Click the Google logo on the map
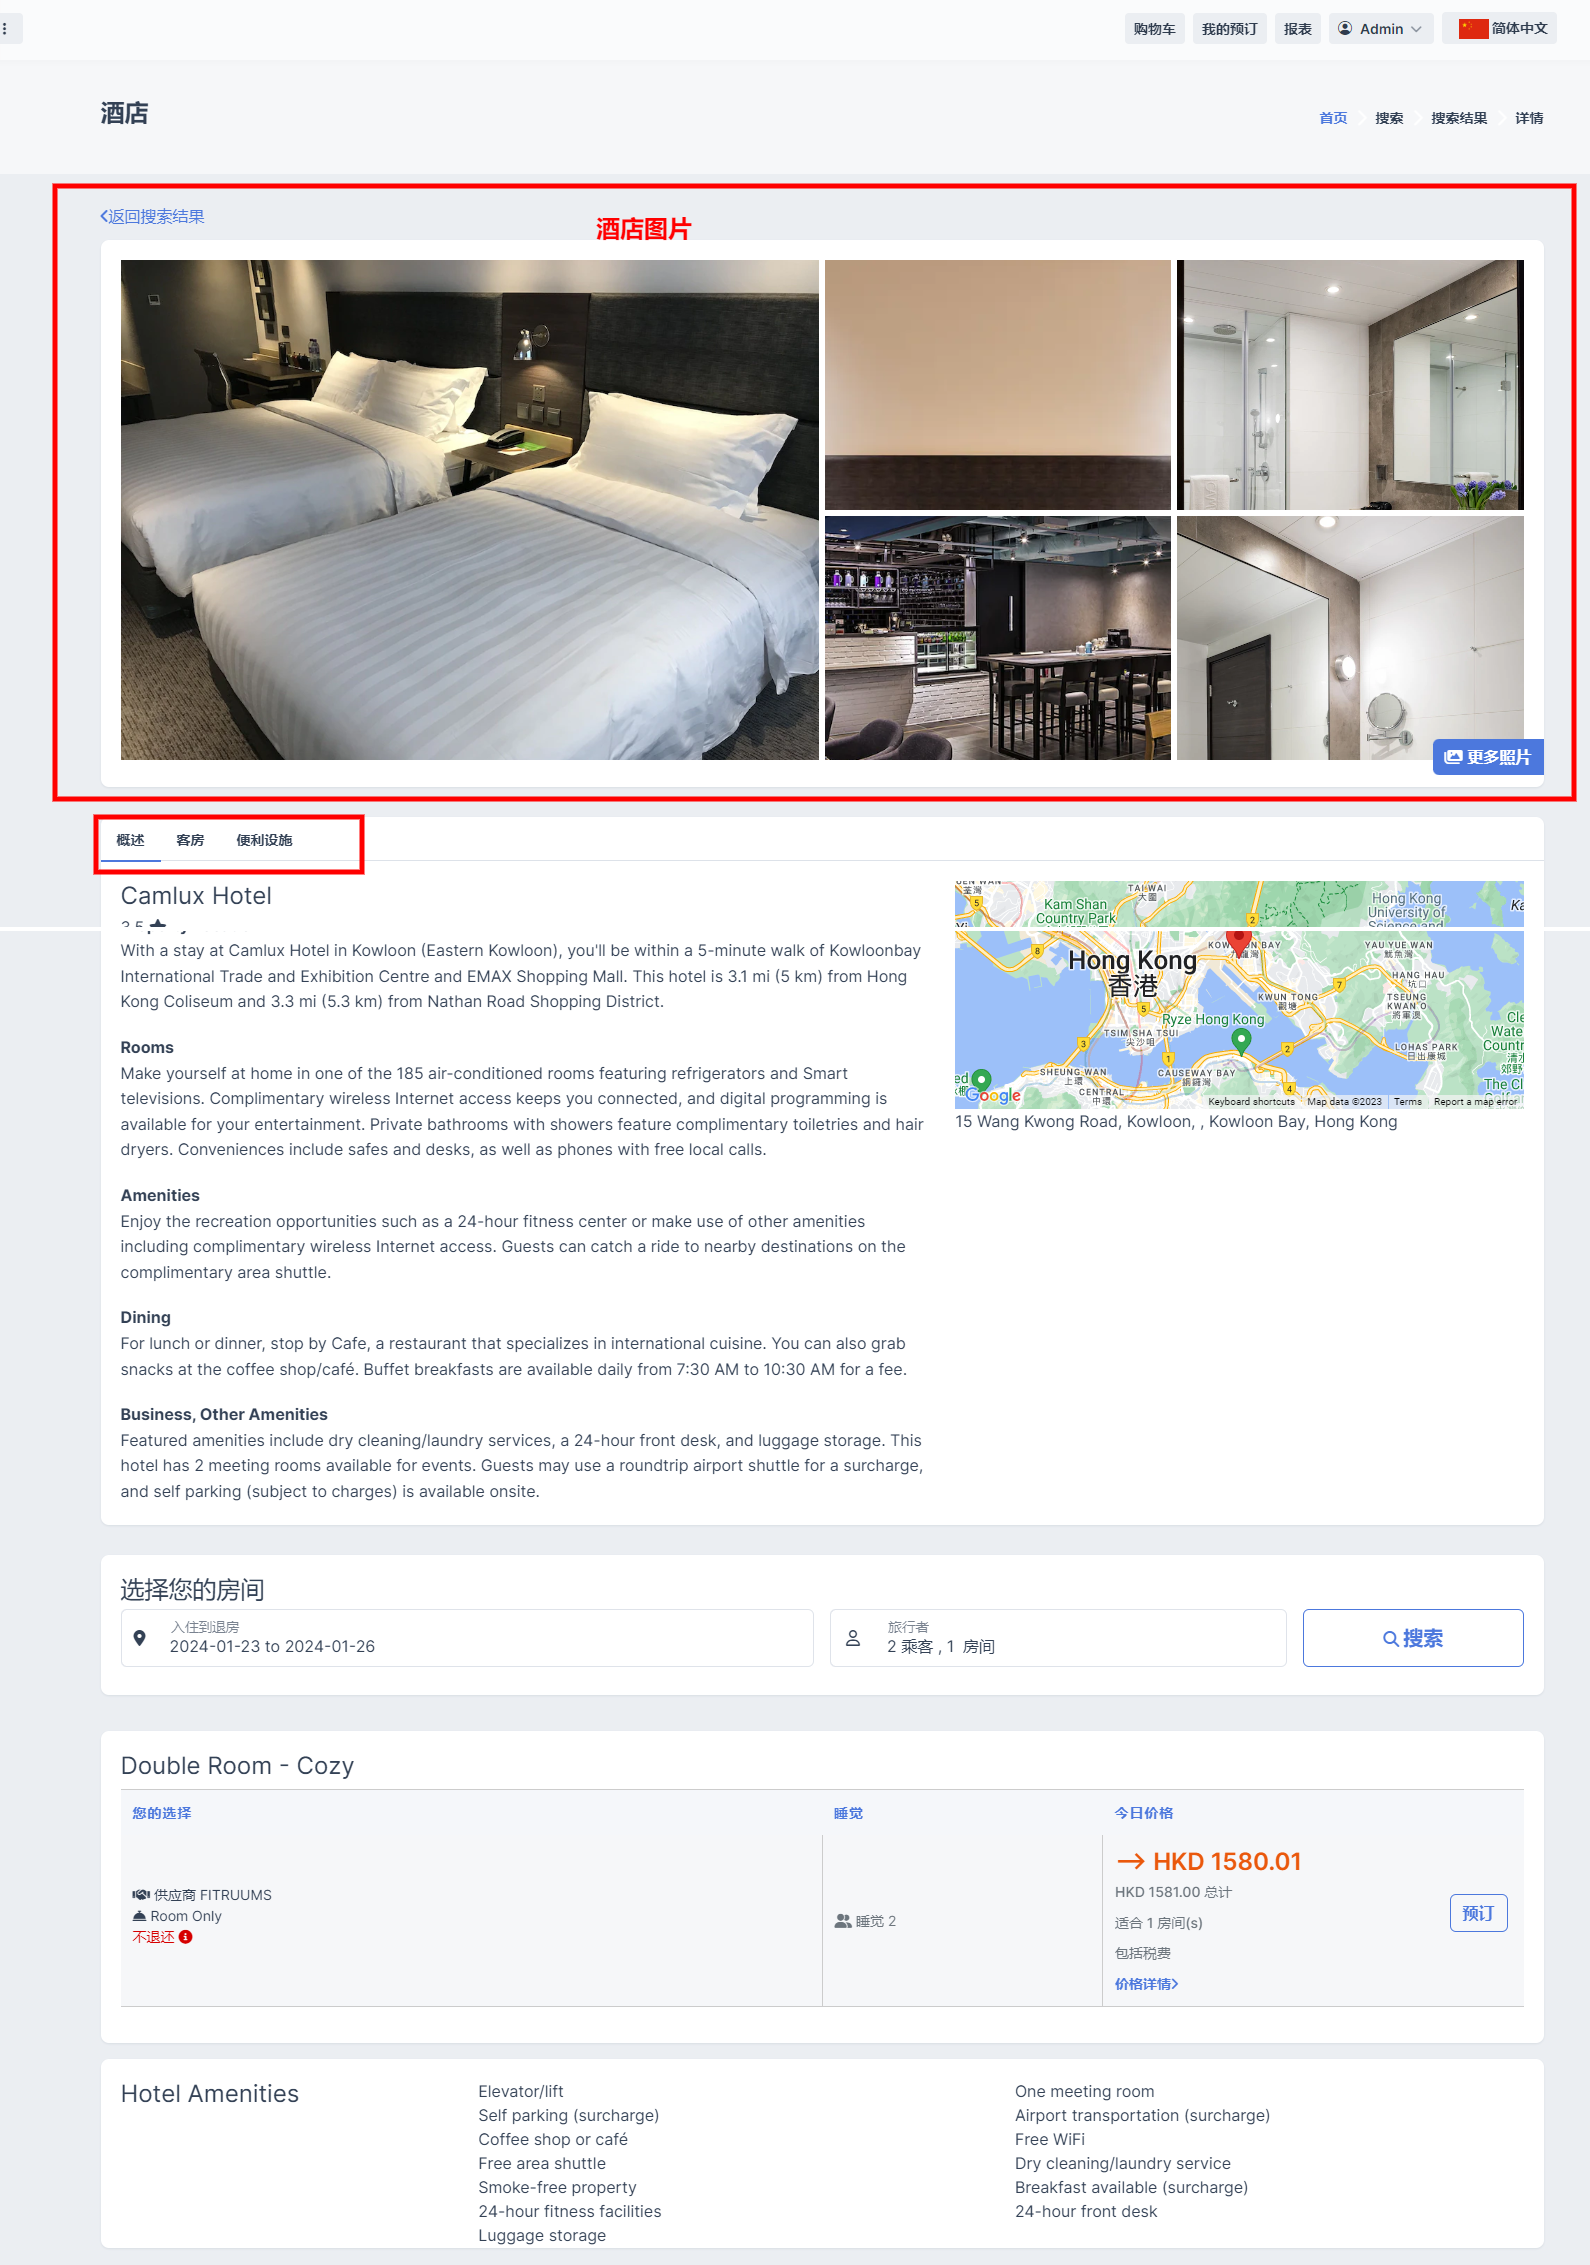The image size is (1590, 2265). [x=993, y=1095]
